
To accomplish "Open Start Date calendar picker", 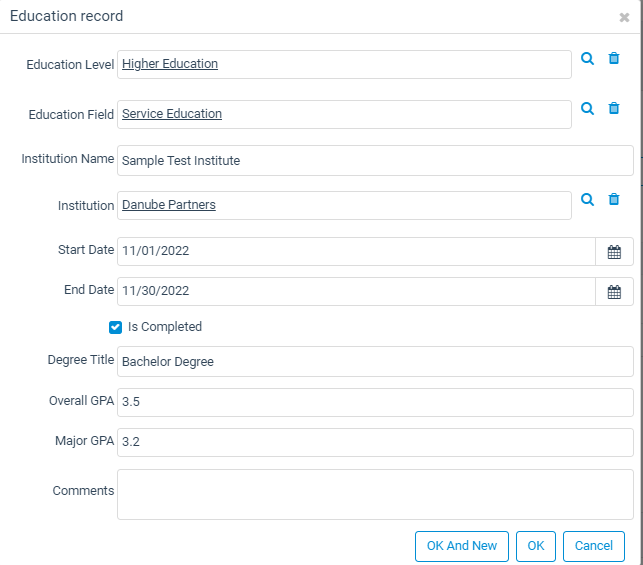I will point(614,252).
